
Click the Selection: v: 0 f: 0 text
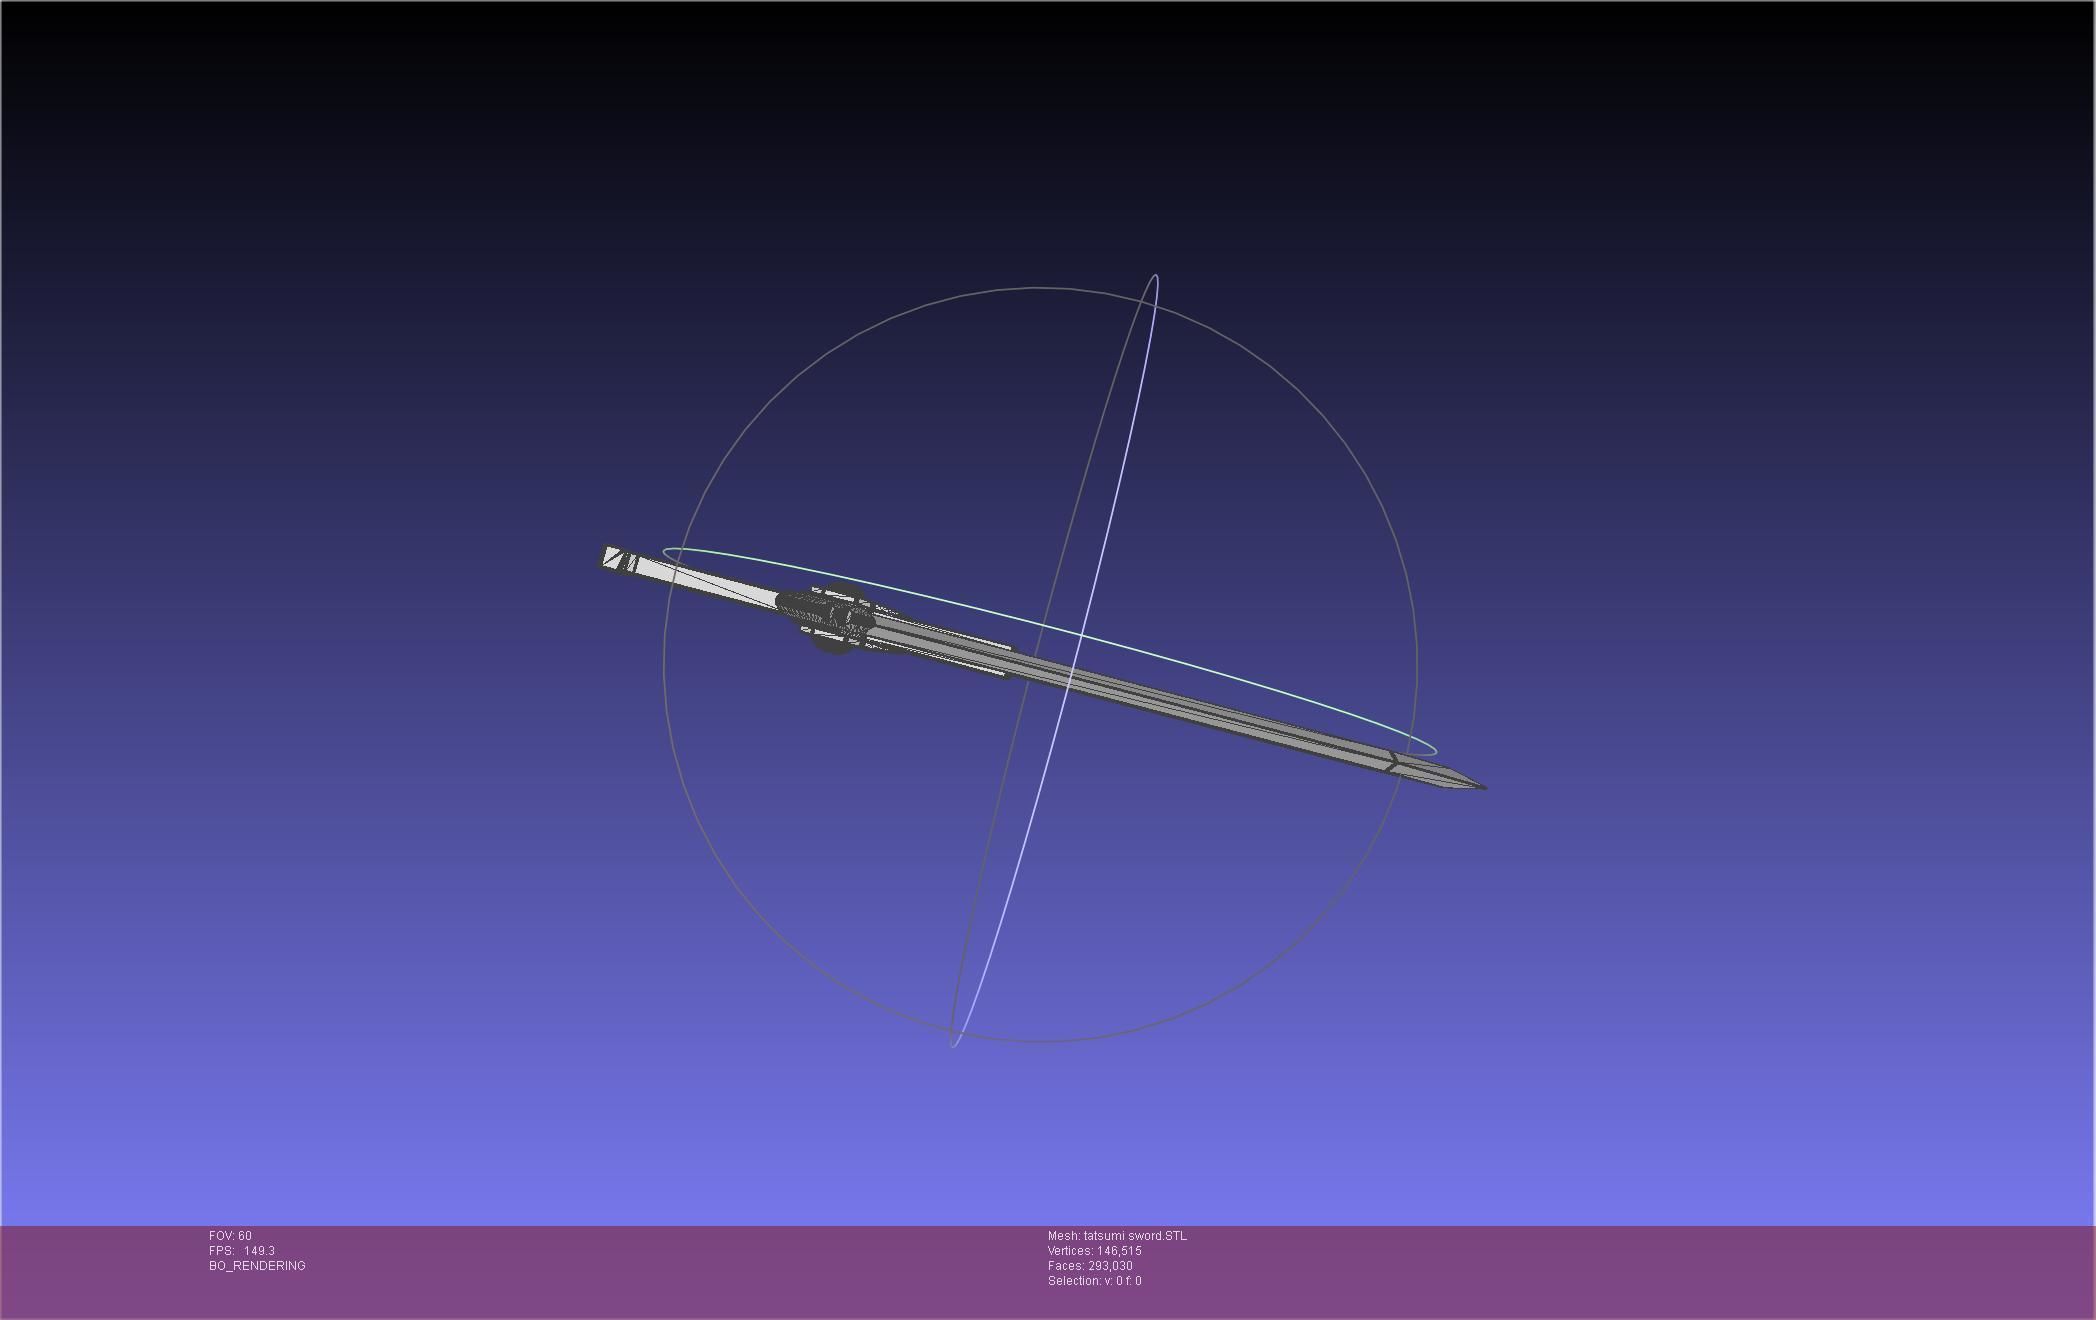point(1094,1281)
